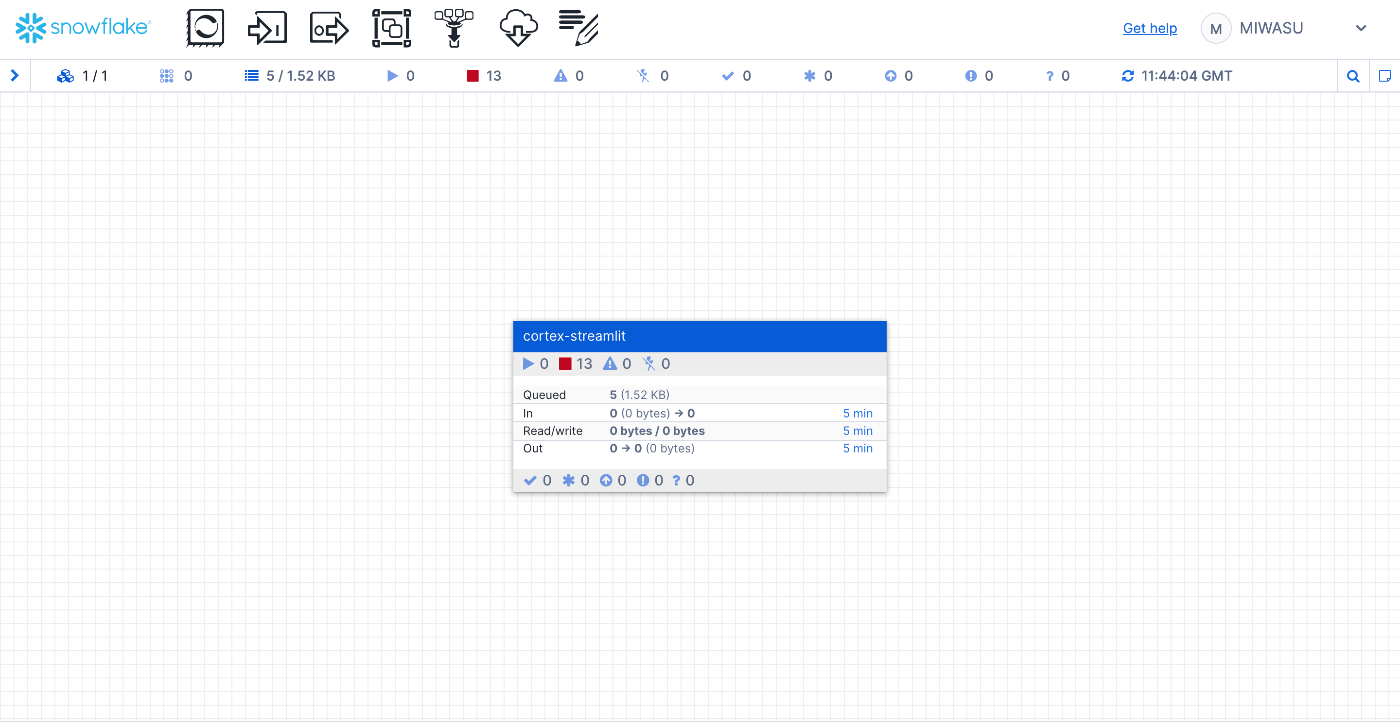Image resolution: width=1400 pixels, height=727 pixels.
Task: Click the question mark at cortex-streamlit footer
Action: (x=677, y=481)
